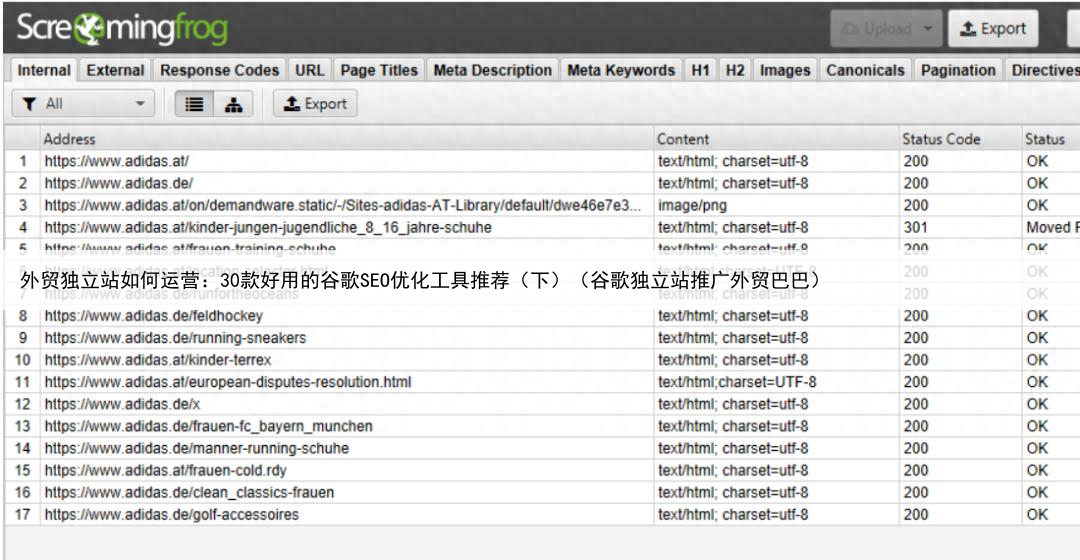
Task: Switch to tree structure view icon
Action: pos(232,104)
